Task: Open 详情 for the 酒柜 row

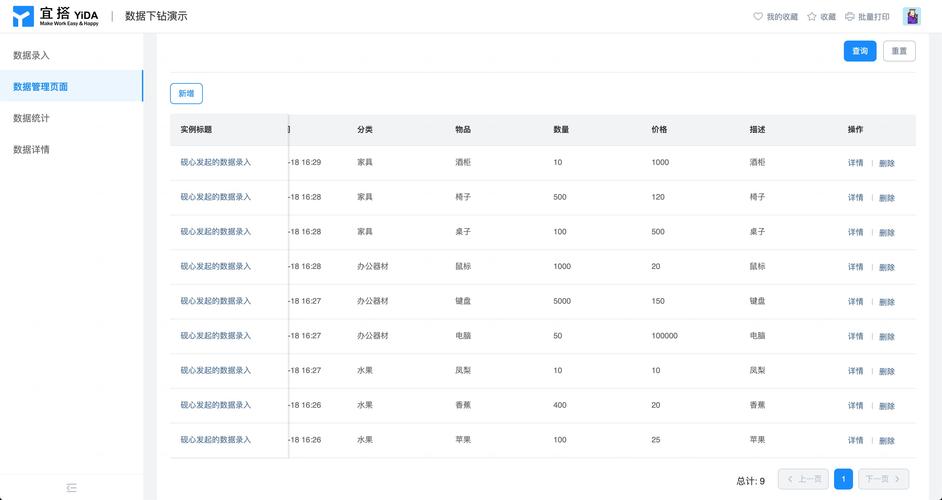Action: coord(855,163)
